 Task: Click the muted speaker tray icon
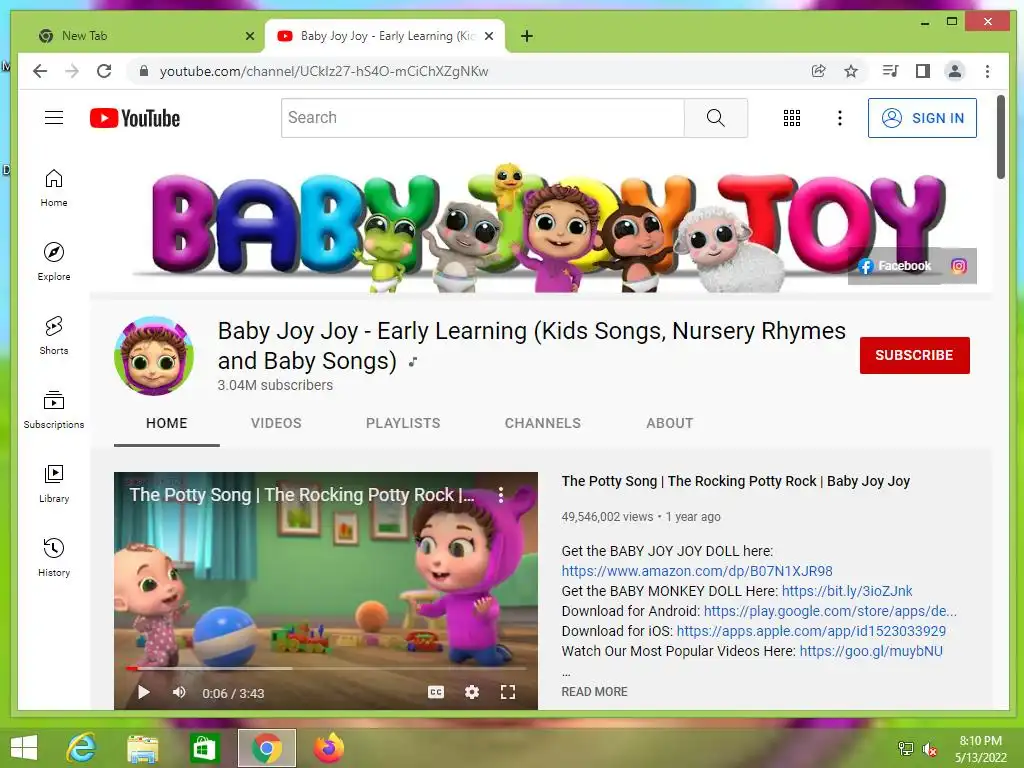coord(930,749)
